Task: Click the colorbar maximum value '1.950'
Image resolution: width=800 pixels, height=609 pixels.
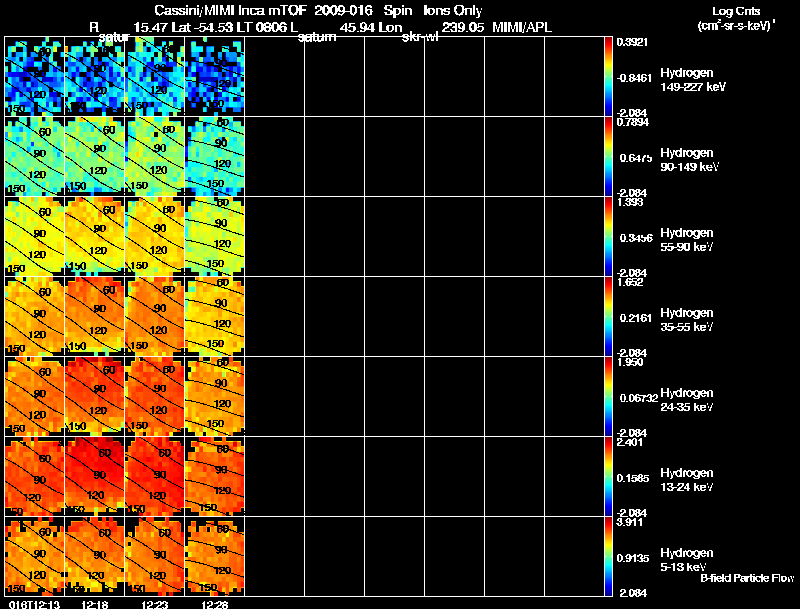Action: click(630, 362)
